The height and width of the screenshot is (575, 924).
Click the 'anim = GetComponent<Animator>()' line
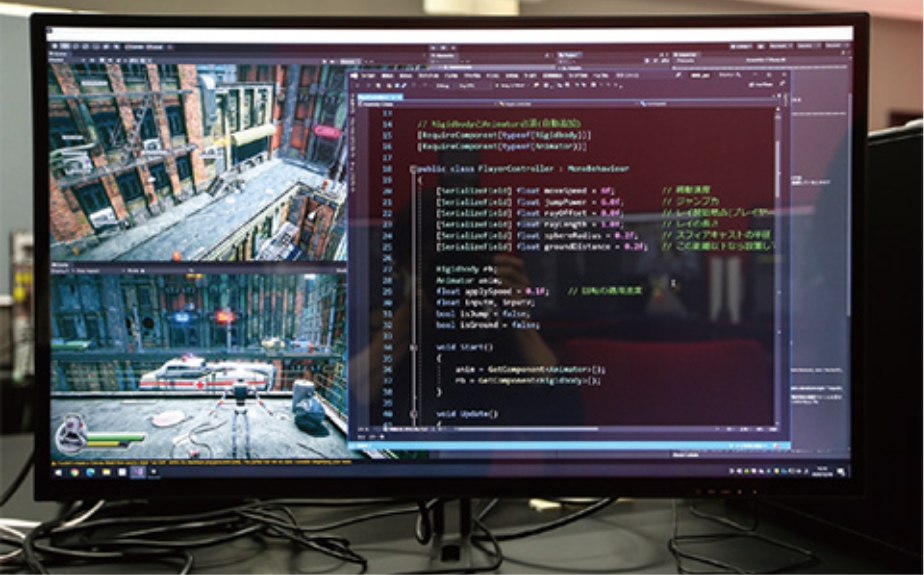(530, 370)
